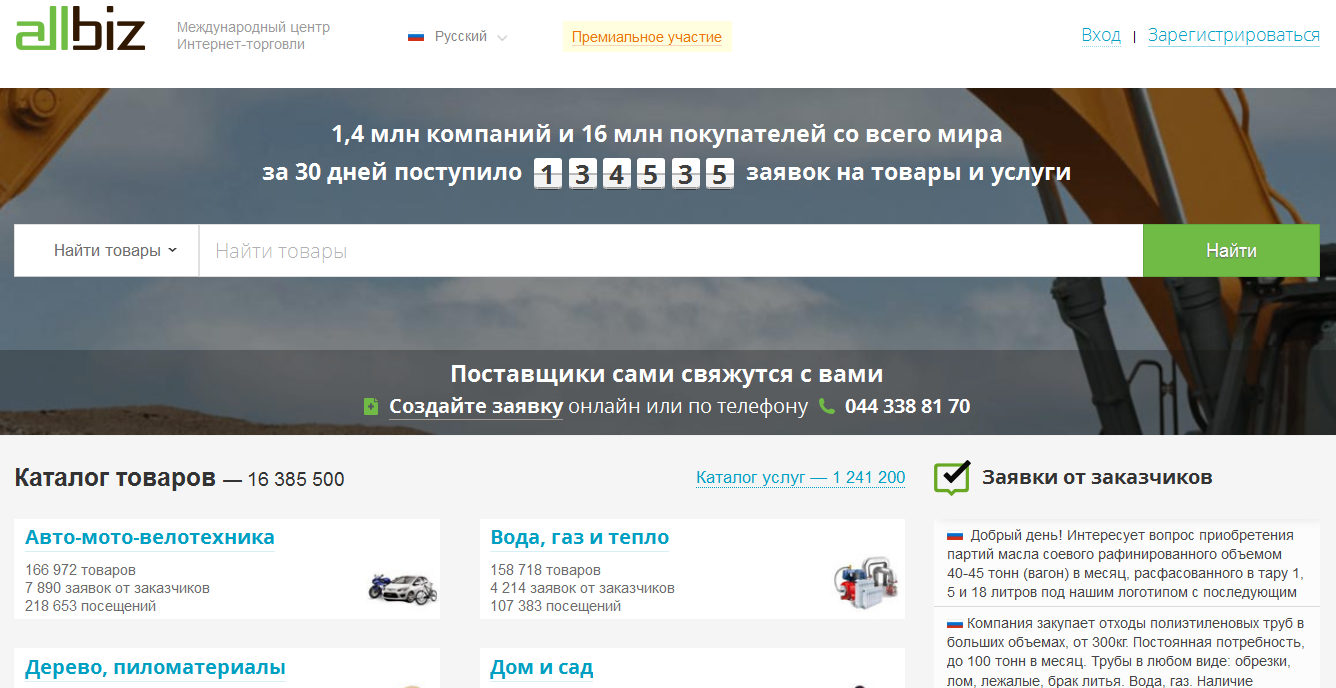Image resolution: width=1336 pixels, height=688 pixels.
Task: Click the Russian flag icon beside the language selector
Action: click(x=417, y=35)
